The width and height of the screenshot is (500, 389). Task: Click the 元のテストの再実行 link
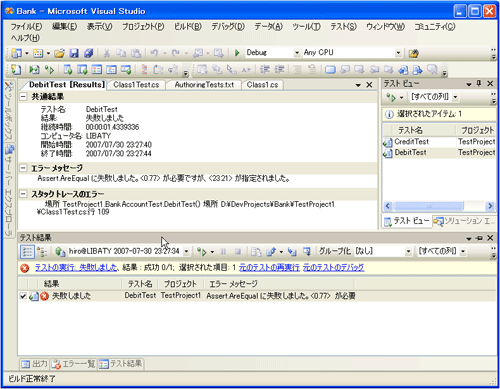[x=269, y=268]
